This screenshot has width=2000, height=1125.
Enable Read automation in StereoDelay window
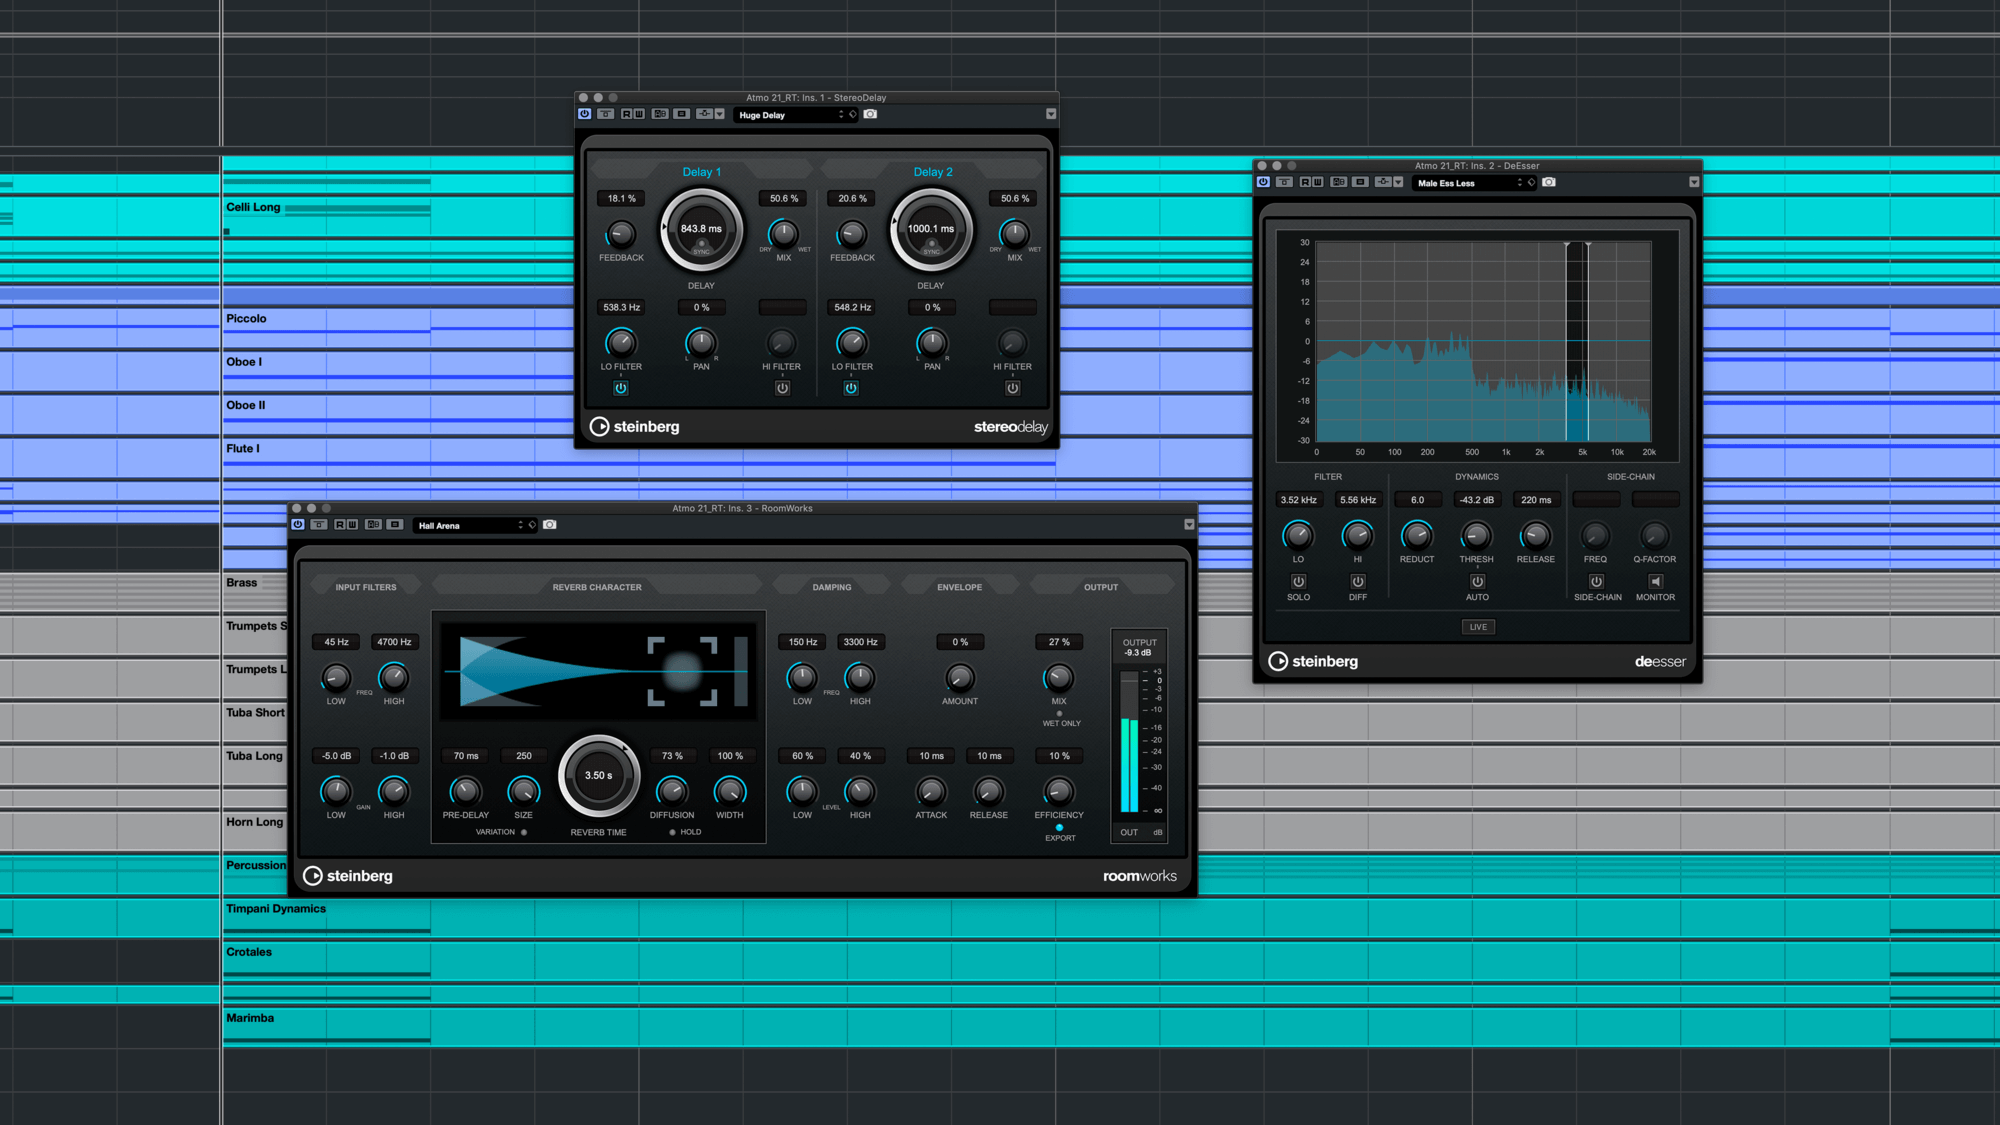pos(627,114)
